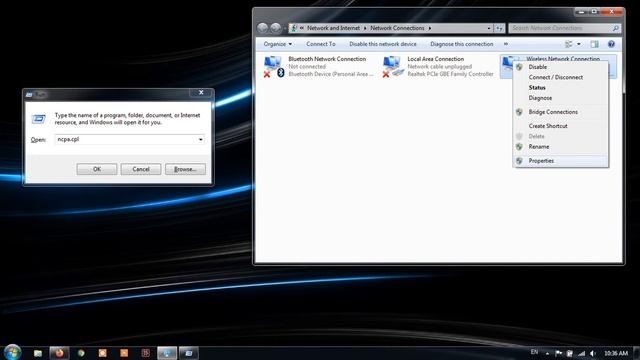Click the search magnifier icon in Network Connections
Image resolution: width=640 pixels, height=360 pixels.
616,28
